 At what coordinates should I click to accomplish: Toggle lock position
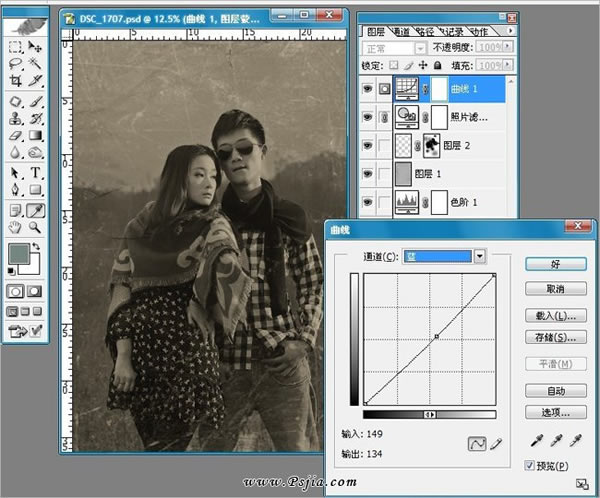click(x=423, y=65)
